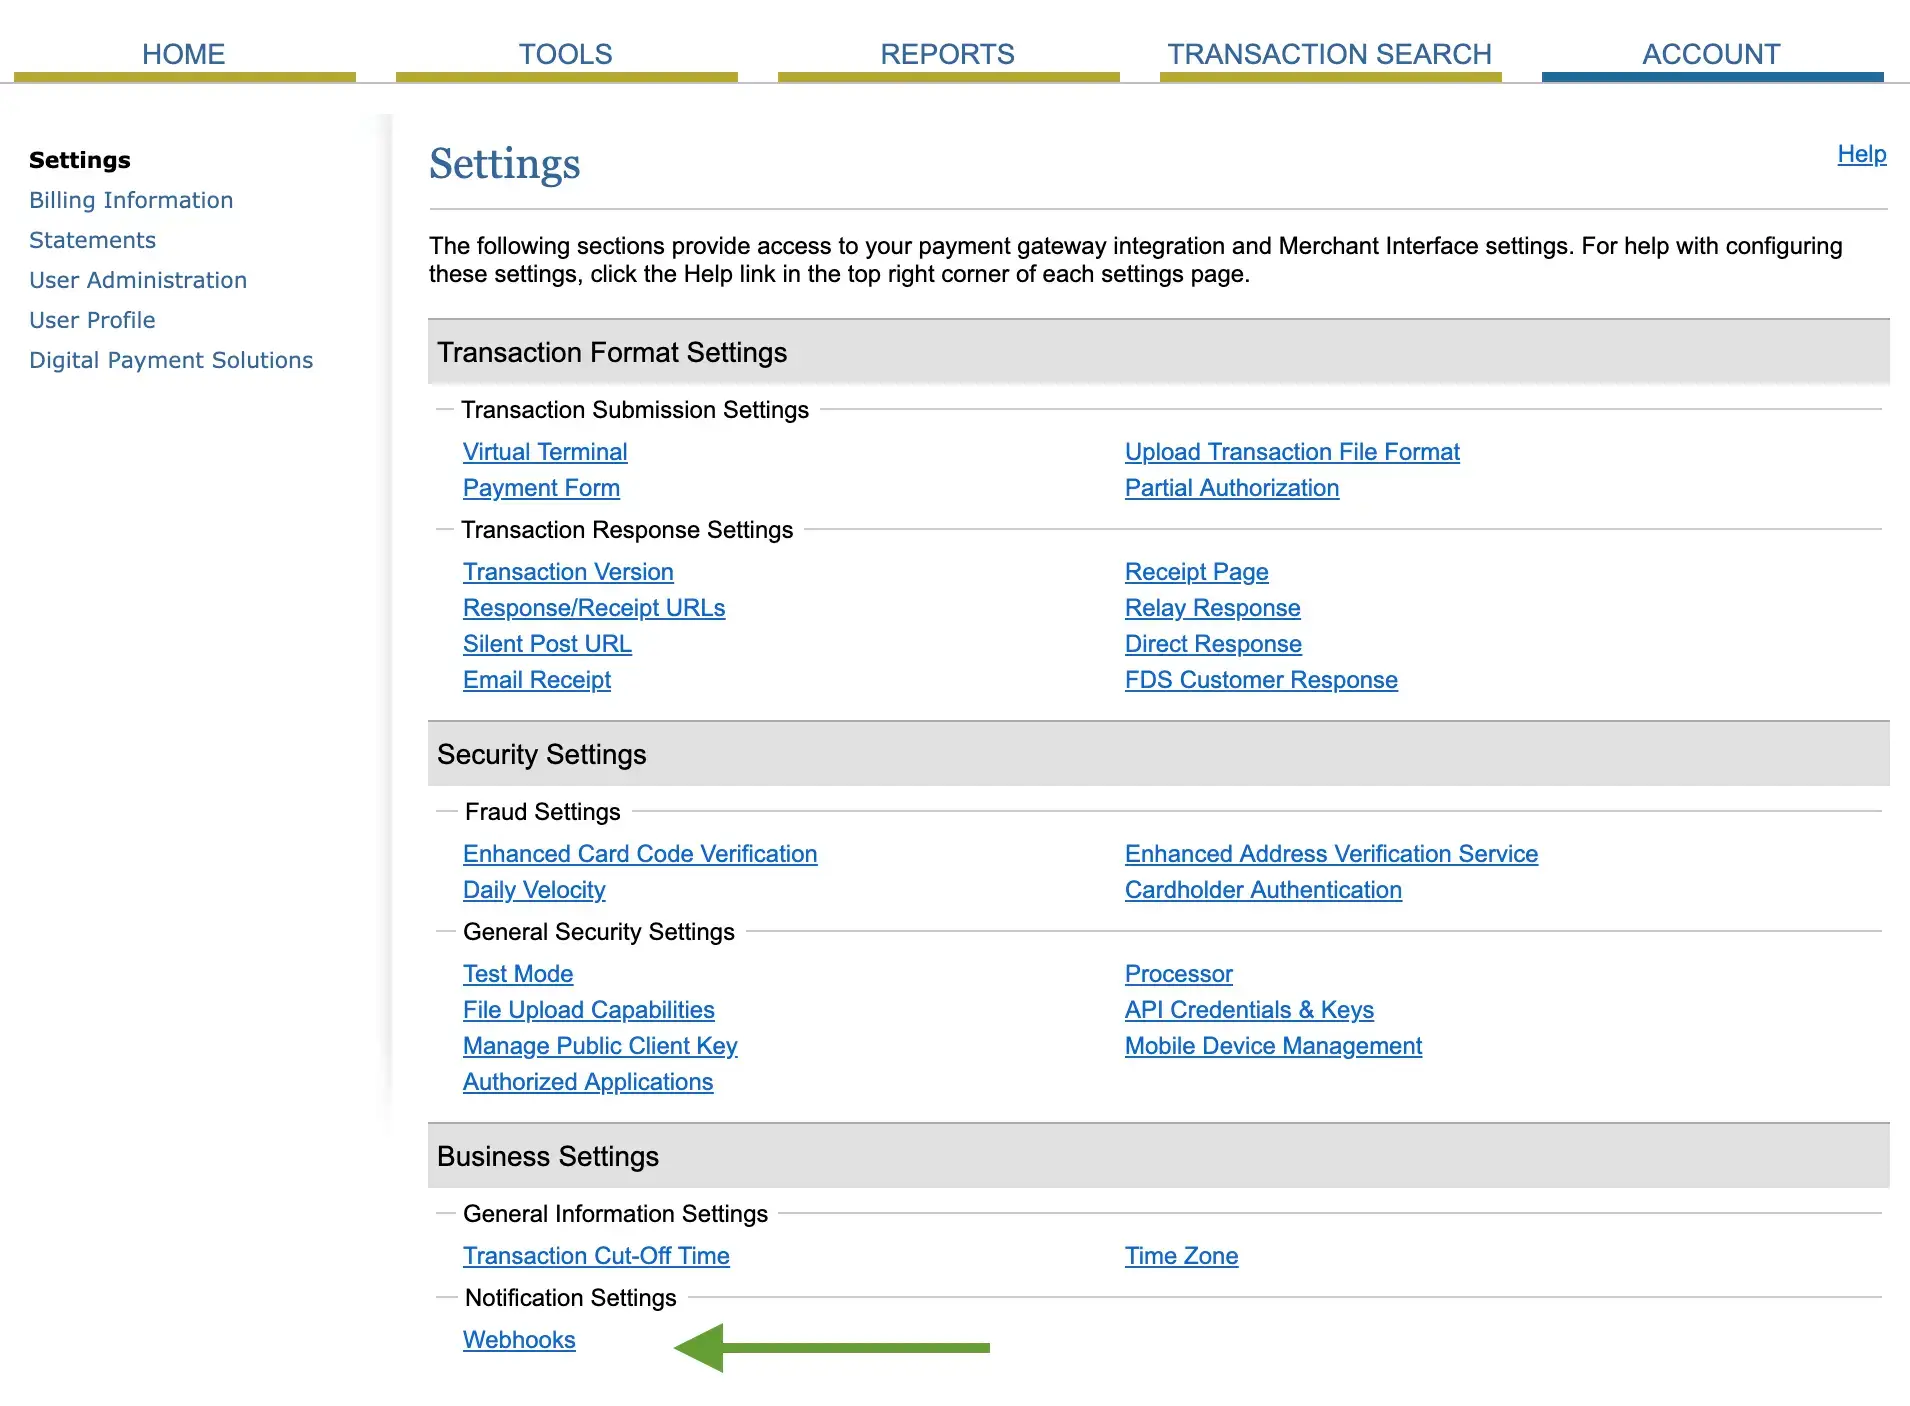
Task: Open the Receipt Page link
Action: click(x=1196, y=572)
